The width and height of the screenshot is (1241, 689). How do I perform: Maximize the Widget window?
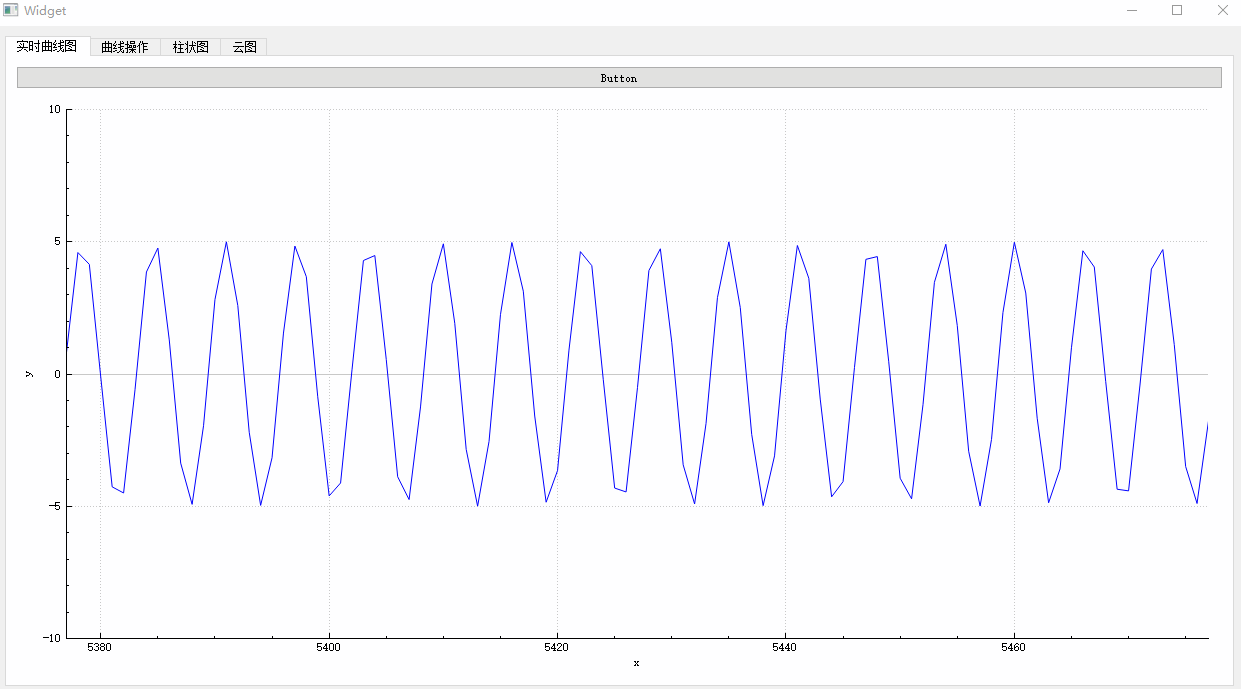click(1177, 10)
